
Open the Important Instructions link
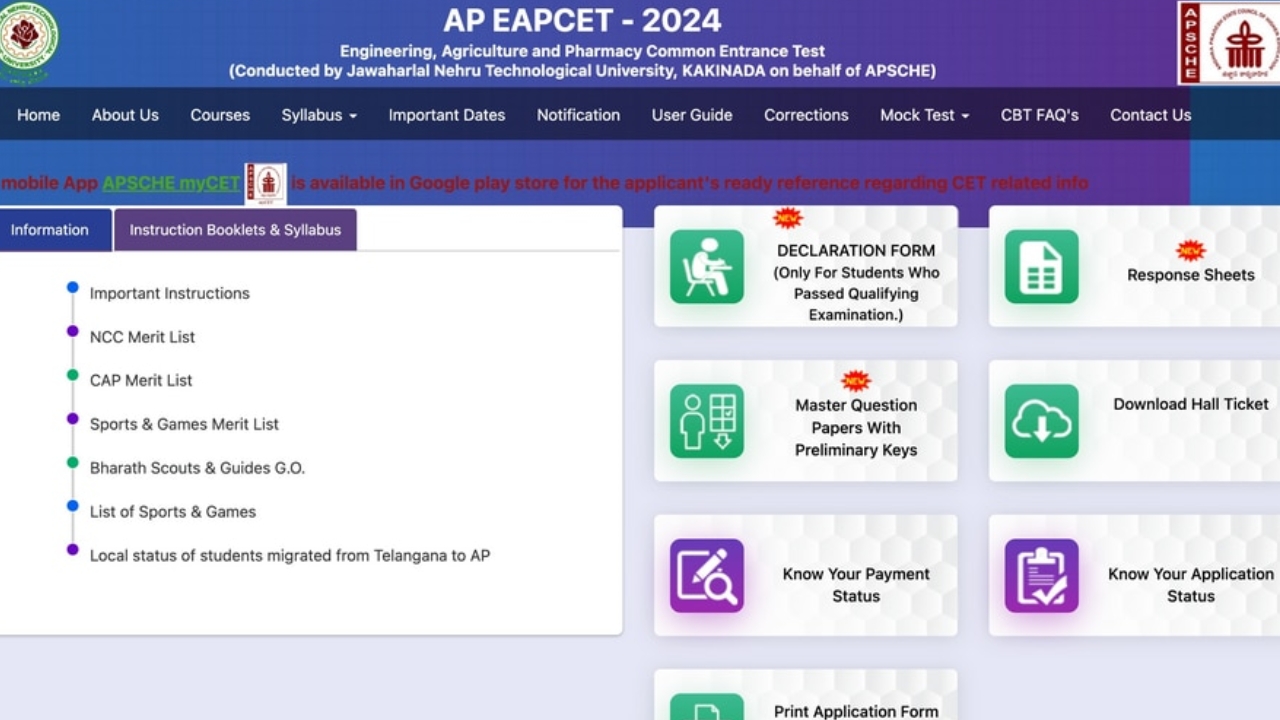tap(170, 293)
